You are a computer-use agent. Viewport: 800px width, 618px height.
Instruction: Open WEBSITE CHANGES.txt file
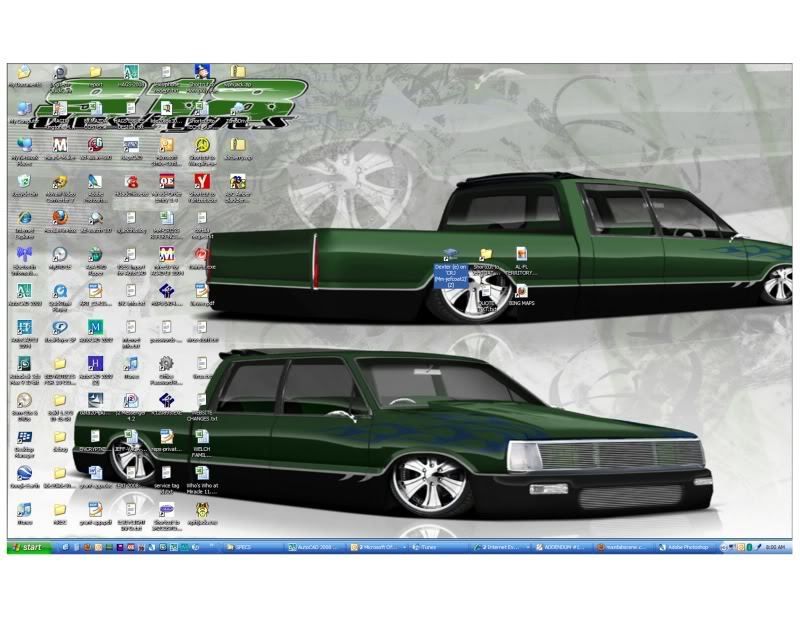click(201, 402)
